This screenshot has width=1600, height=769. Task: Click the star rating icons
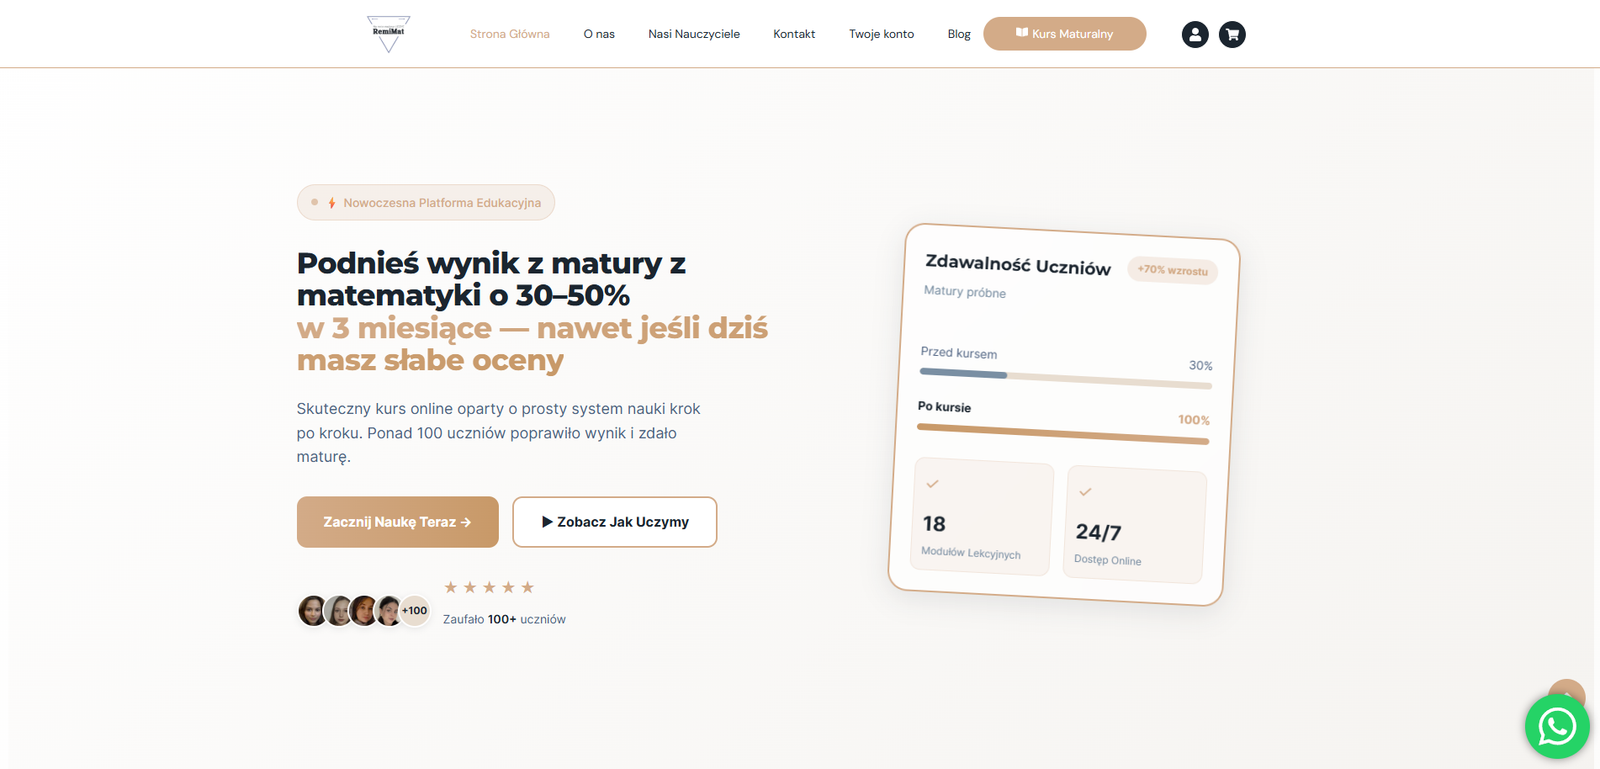[x=489, y=587]
